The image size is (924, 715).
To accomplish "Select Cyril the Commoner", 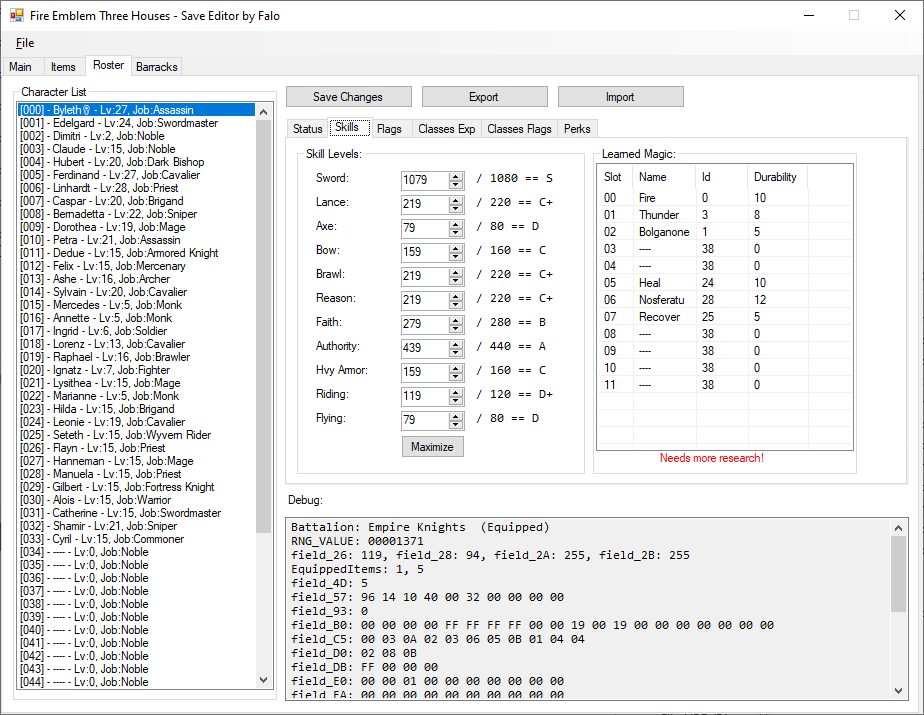I will 137,539.
